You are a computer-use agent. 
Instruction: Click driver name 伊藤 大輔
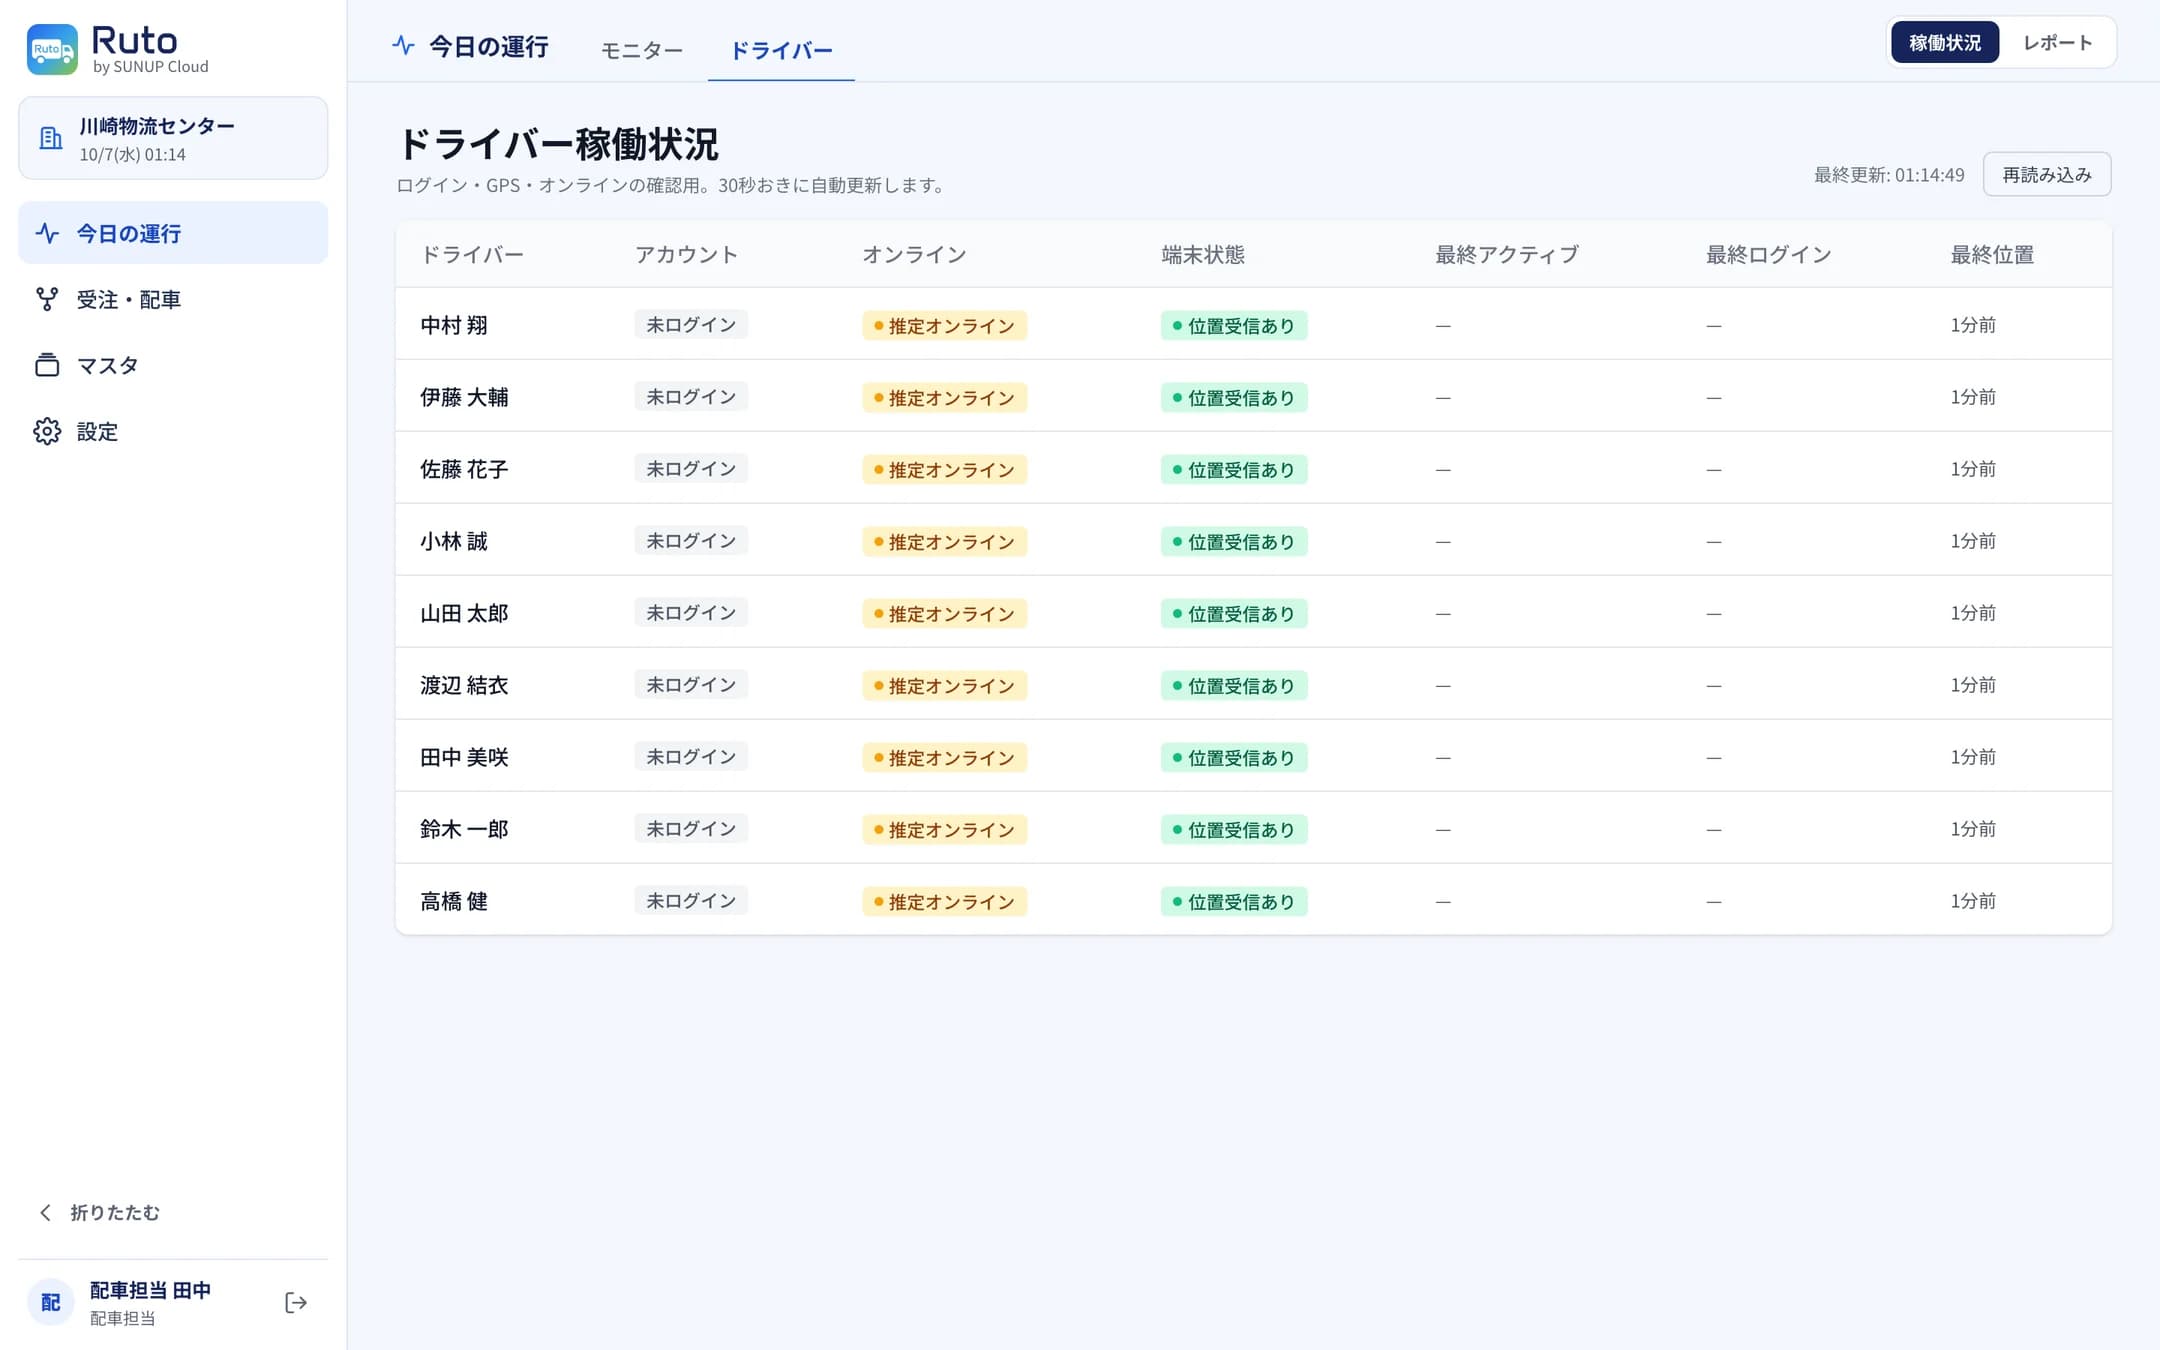coord(464,397)
